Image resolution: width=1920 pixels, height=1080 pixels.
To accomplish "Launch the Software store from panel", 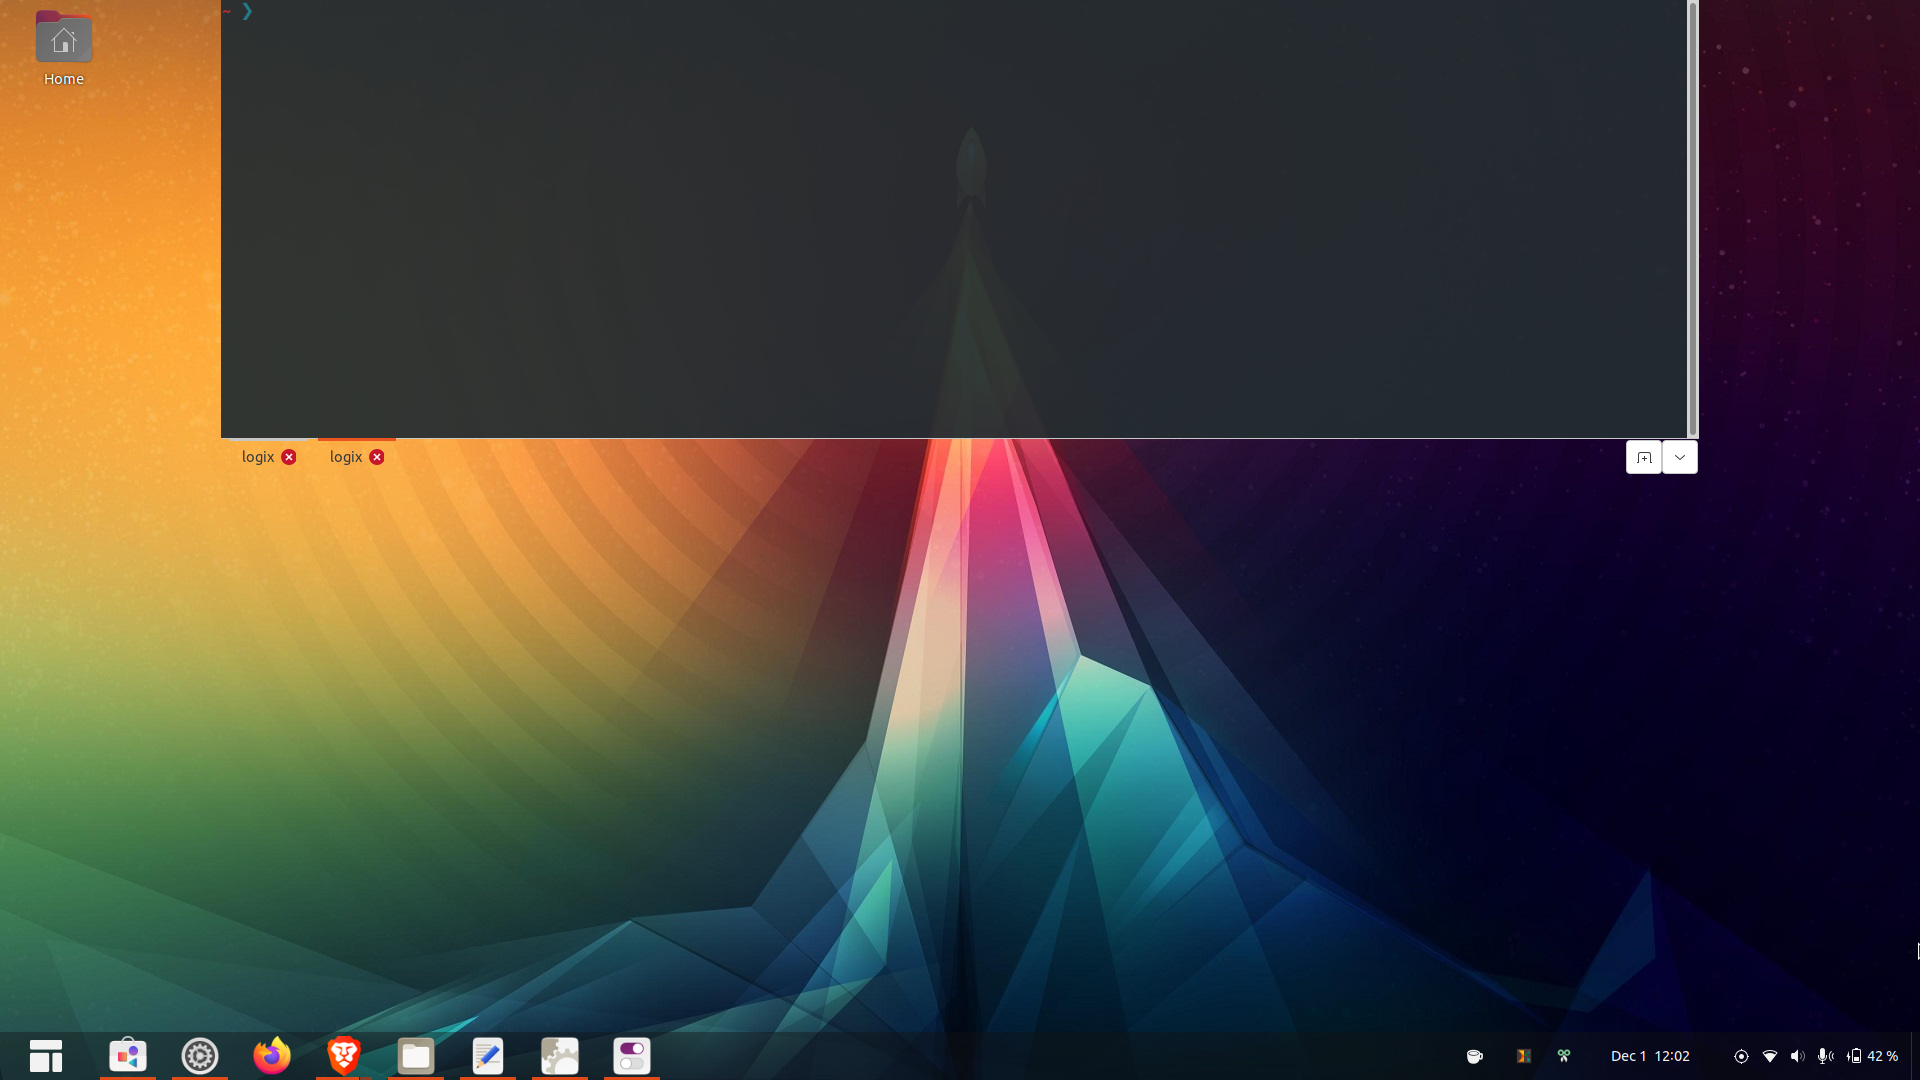I will (x=128, y=1056).
